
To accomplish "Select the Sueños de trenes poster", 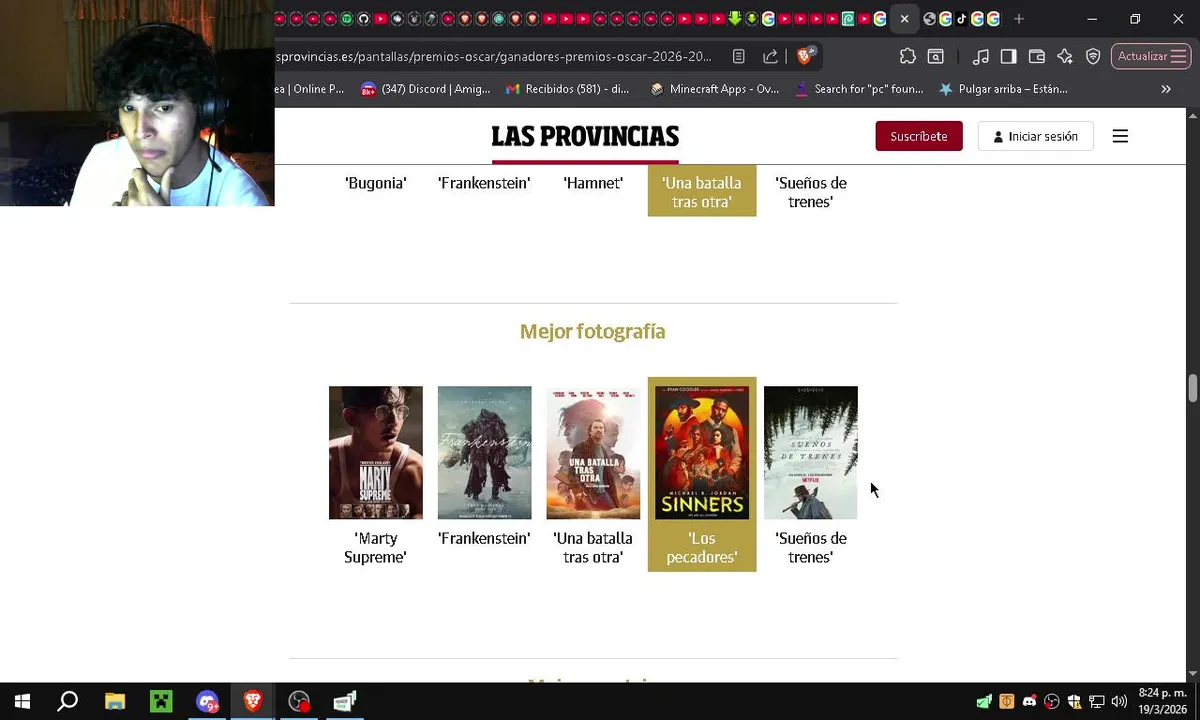I will pos(811,453).
